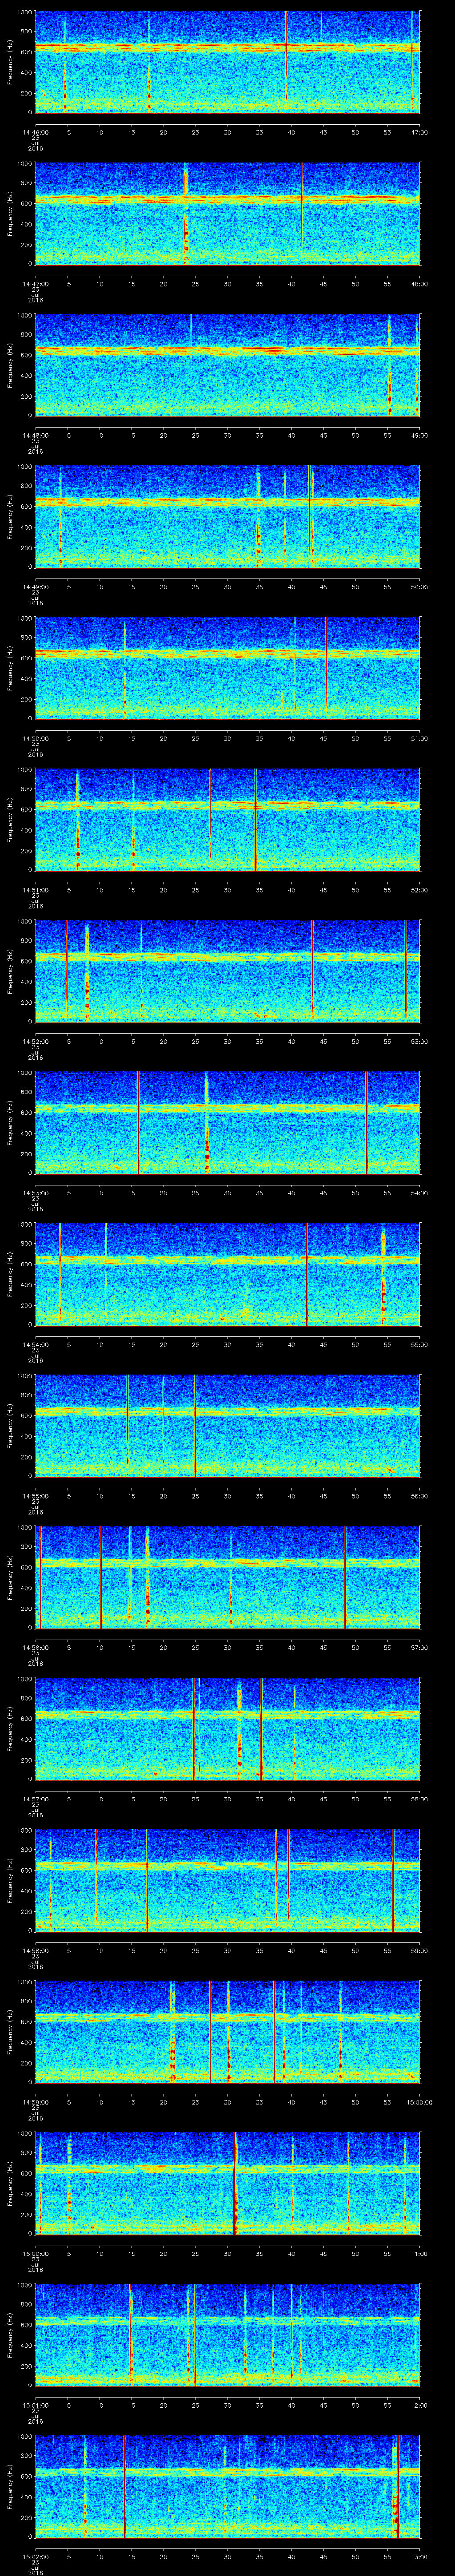The width and height of the screenshot is (455, 2576).
Task: Click the 45 second tick label under 14:57:00 panel
Action: click(323, 1799)
